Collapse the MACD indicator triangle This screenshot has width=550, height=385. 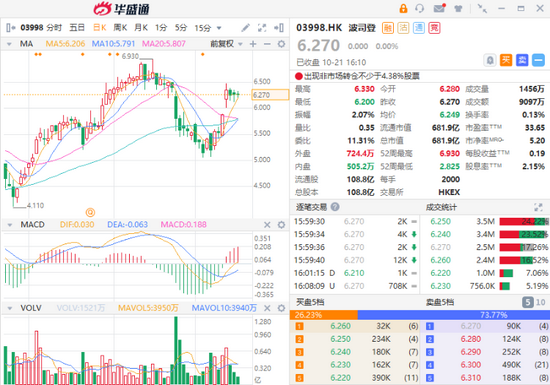(9, 225)
